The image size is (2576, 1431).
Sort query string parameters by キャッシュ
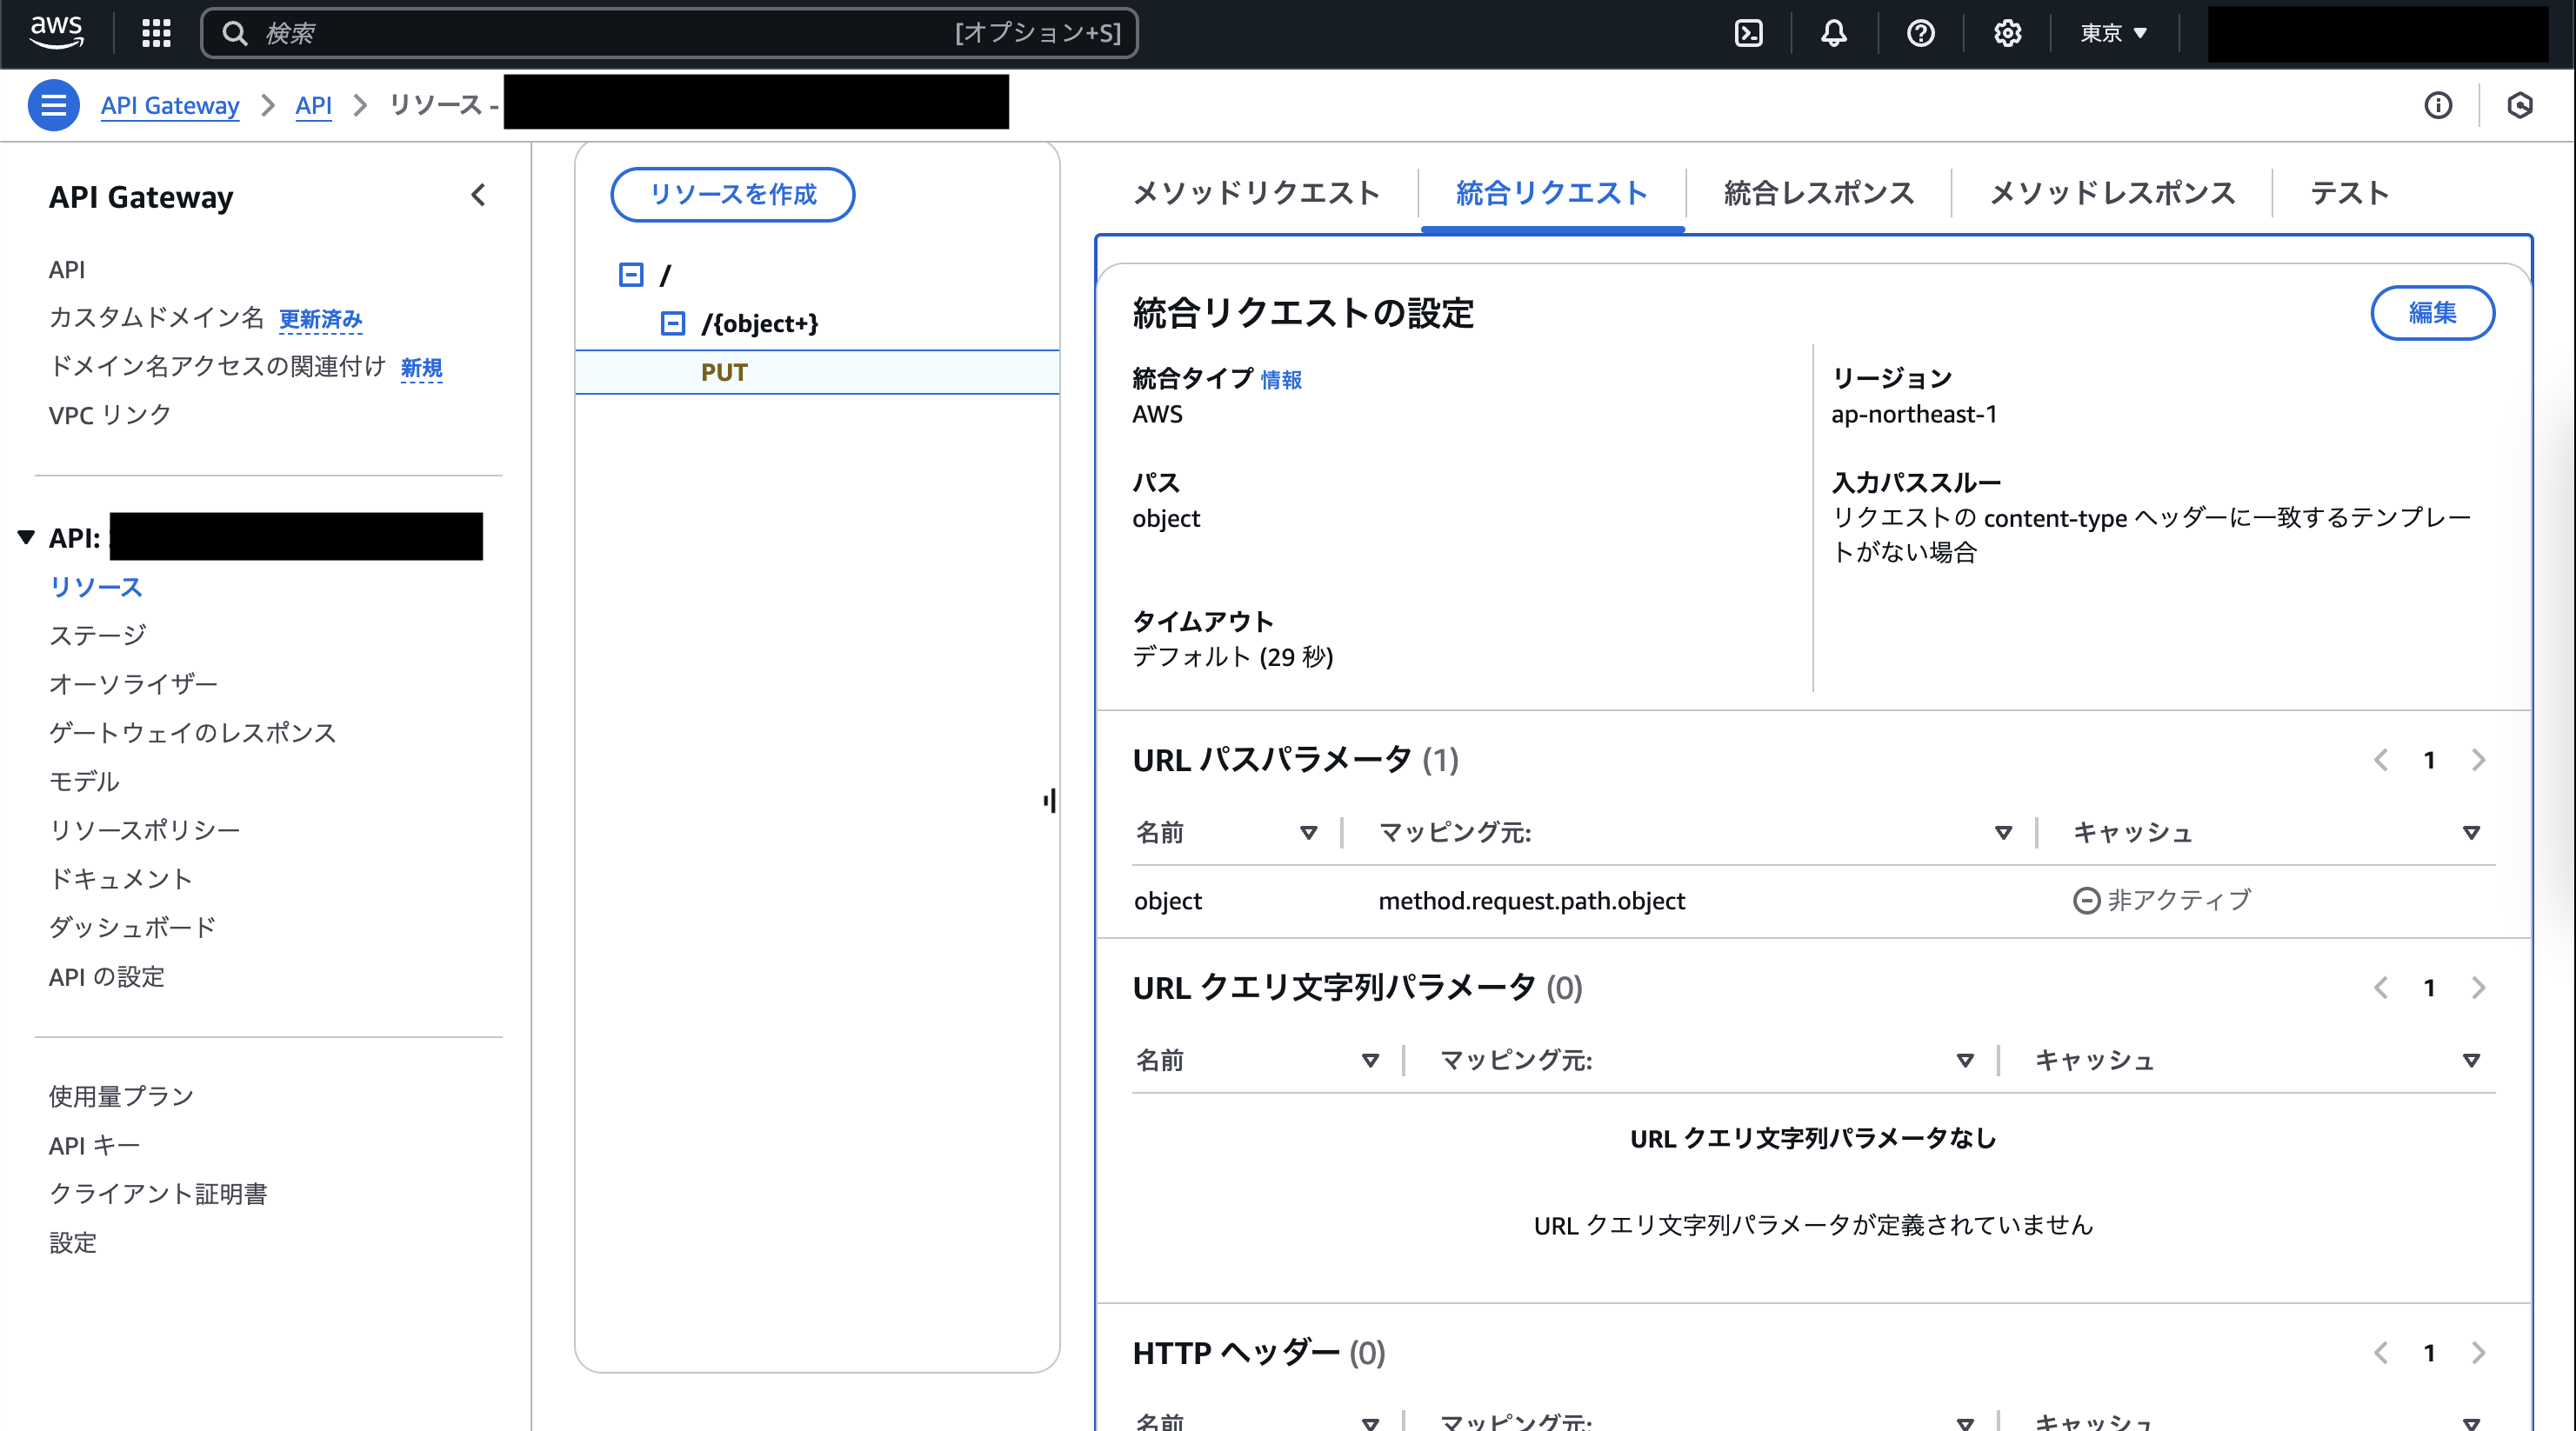coord(2471,1060)
